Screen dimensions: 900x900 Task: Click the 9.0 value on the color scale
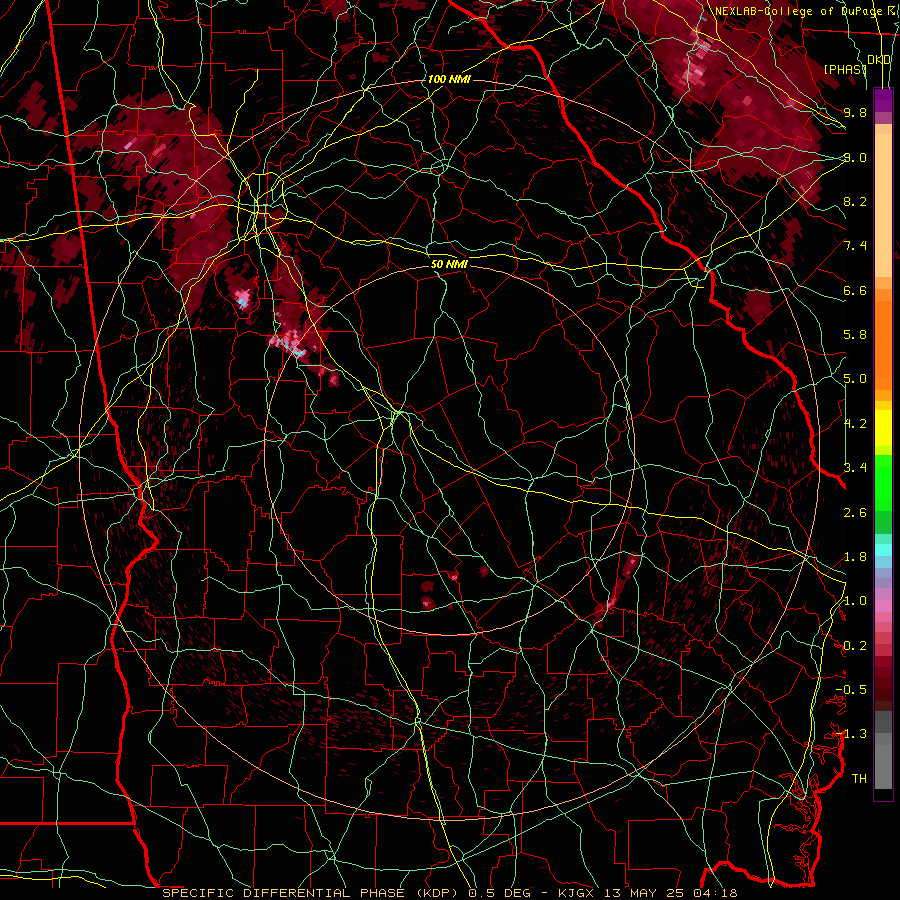point(855,157)
